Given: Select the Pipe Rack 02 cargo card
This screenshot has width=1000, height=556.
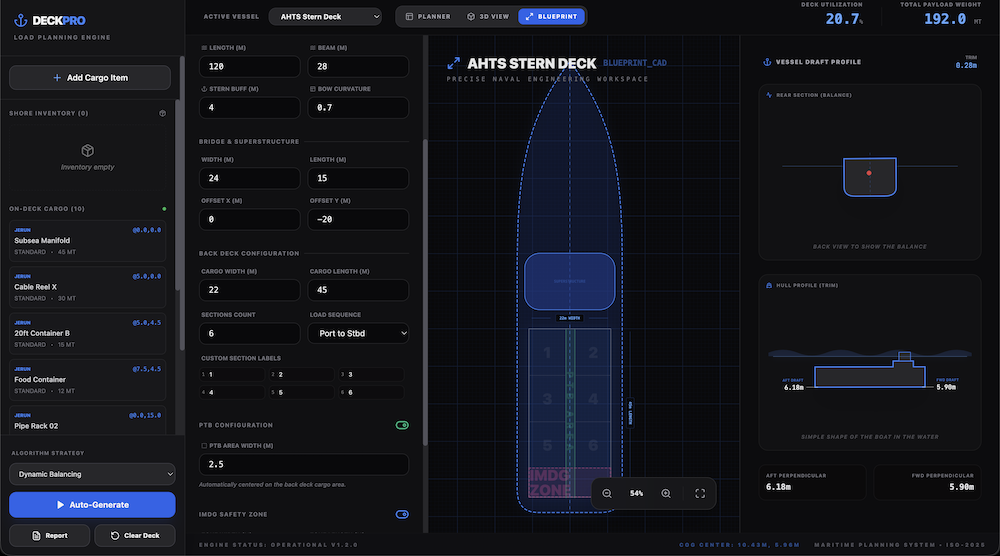Looking at the screenshot, I should [x=87, y=420].
